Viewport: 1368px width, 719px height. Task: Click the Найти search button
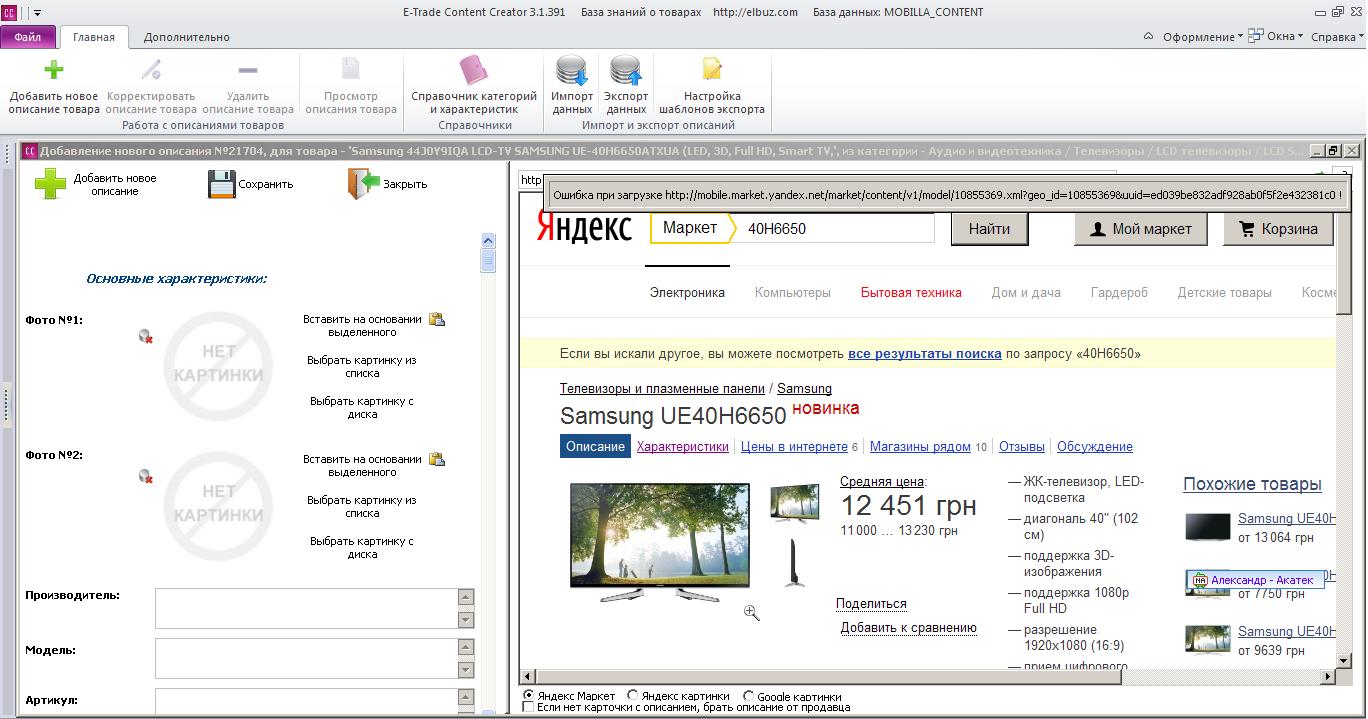coord(989,229)
